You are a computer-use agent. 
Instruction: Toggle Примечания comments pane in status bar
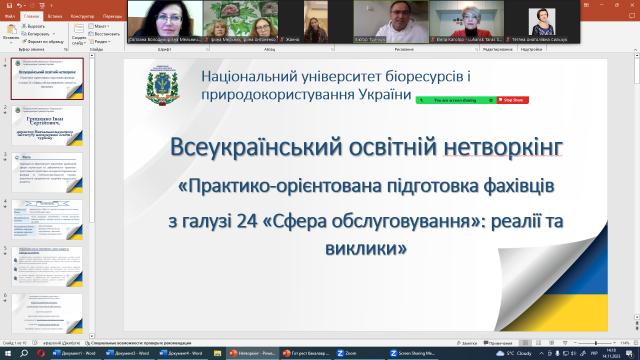coord(498,343)
